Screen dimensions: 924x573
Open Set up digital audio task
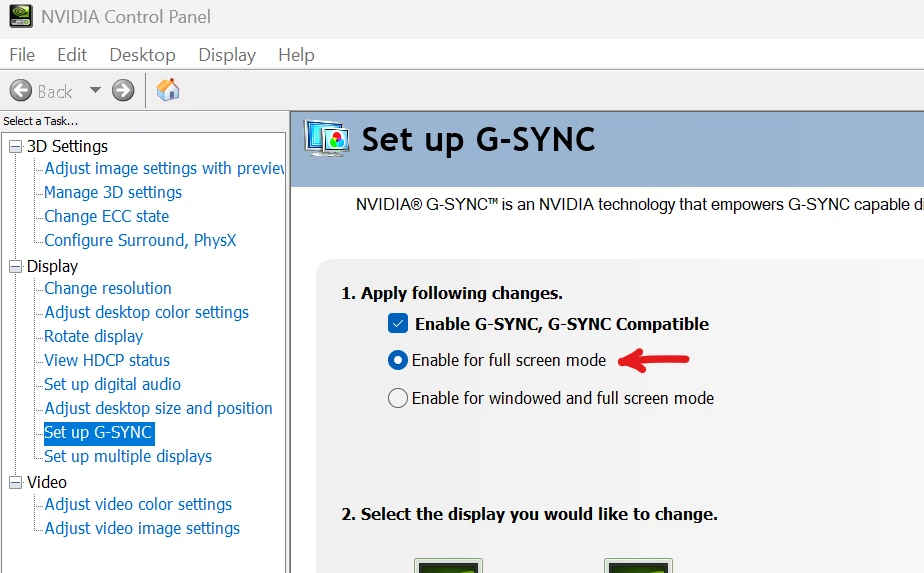click(x=113, y=384)
